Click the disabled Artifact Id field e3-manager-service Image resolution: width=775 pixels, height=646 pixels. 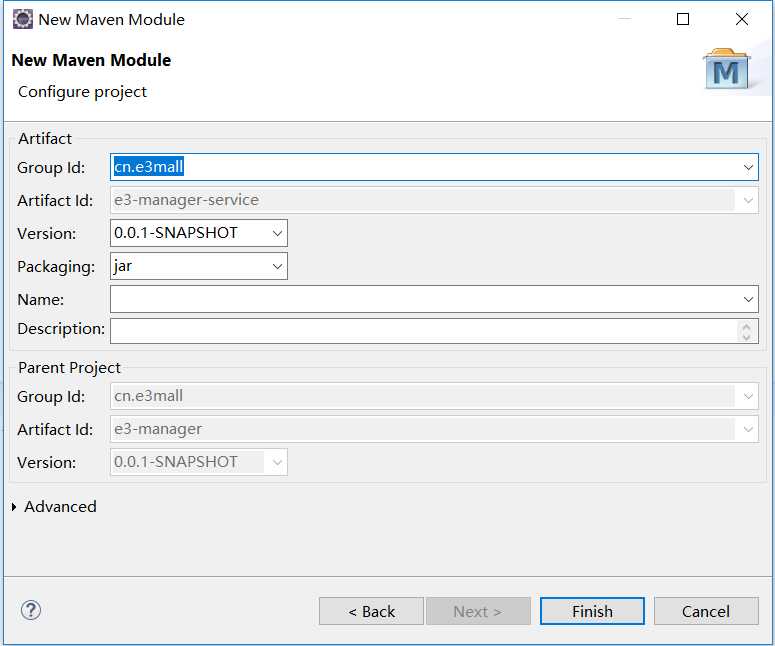point(423,200)
